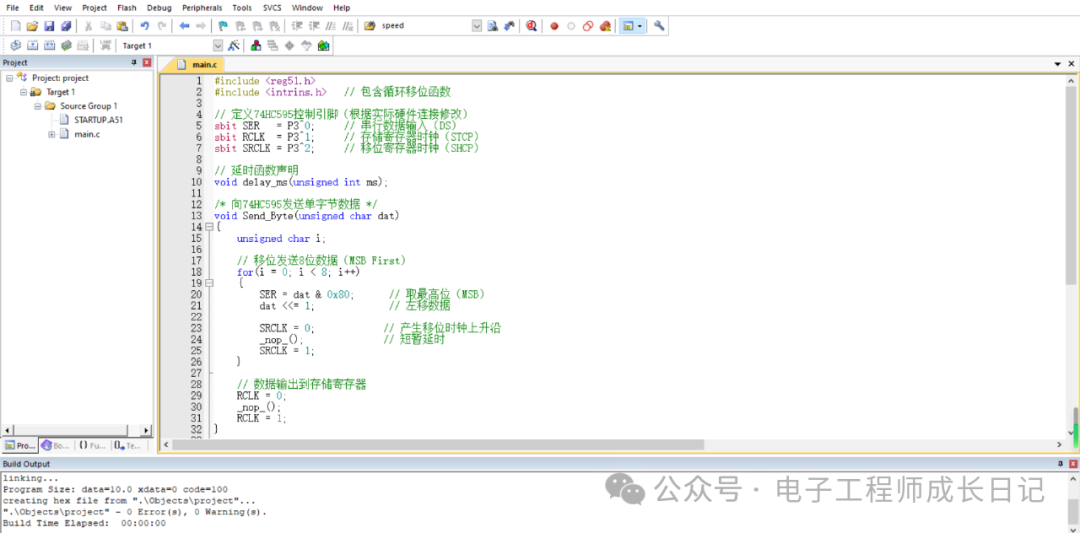
Task: Switch to the Functions panel tab
Action: (92, 446)
